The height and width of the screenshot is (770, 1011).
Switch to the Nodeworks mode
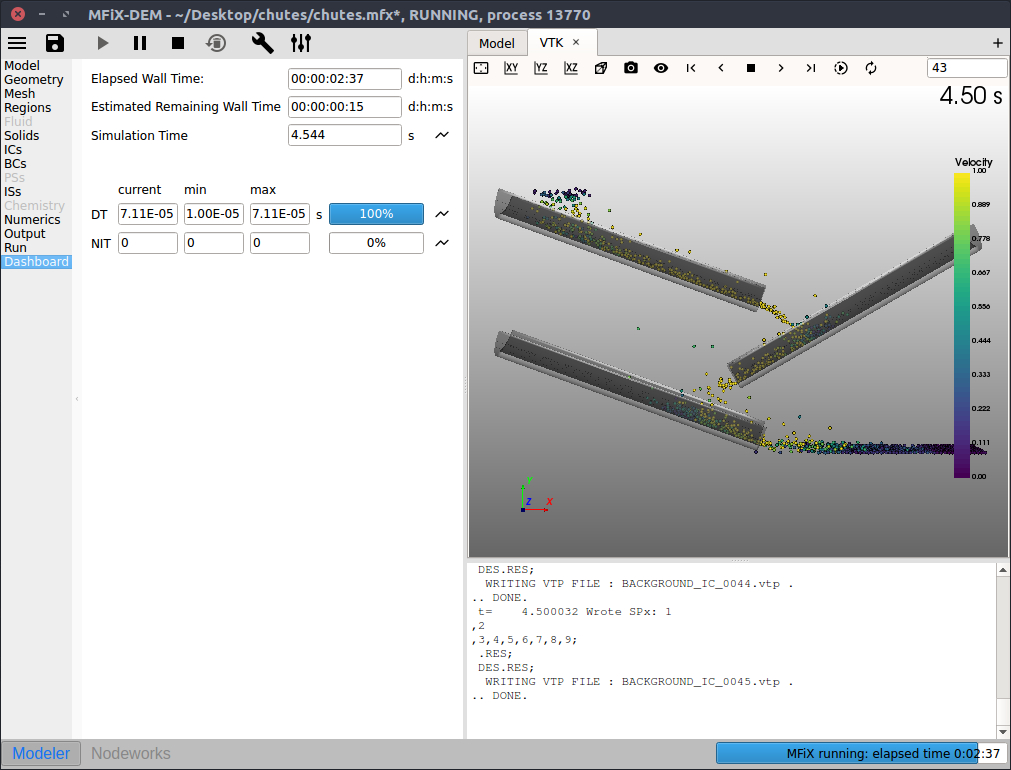pyautogui.click(x=131, y=754)
